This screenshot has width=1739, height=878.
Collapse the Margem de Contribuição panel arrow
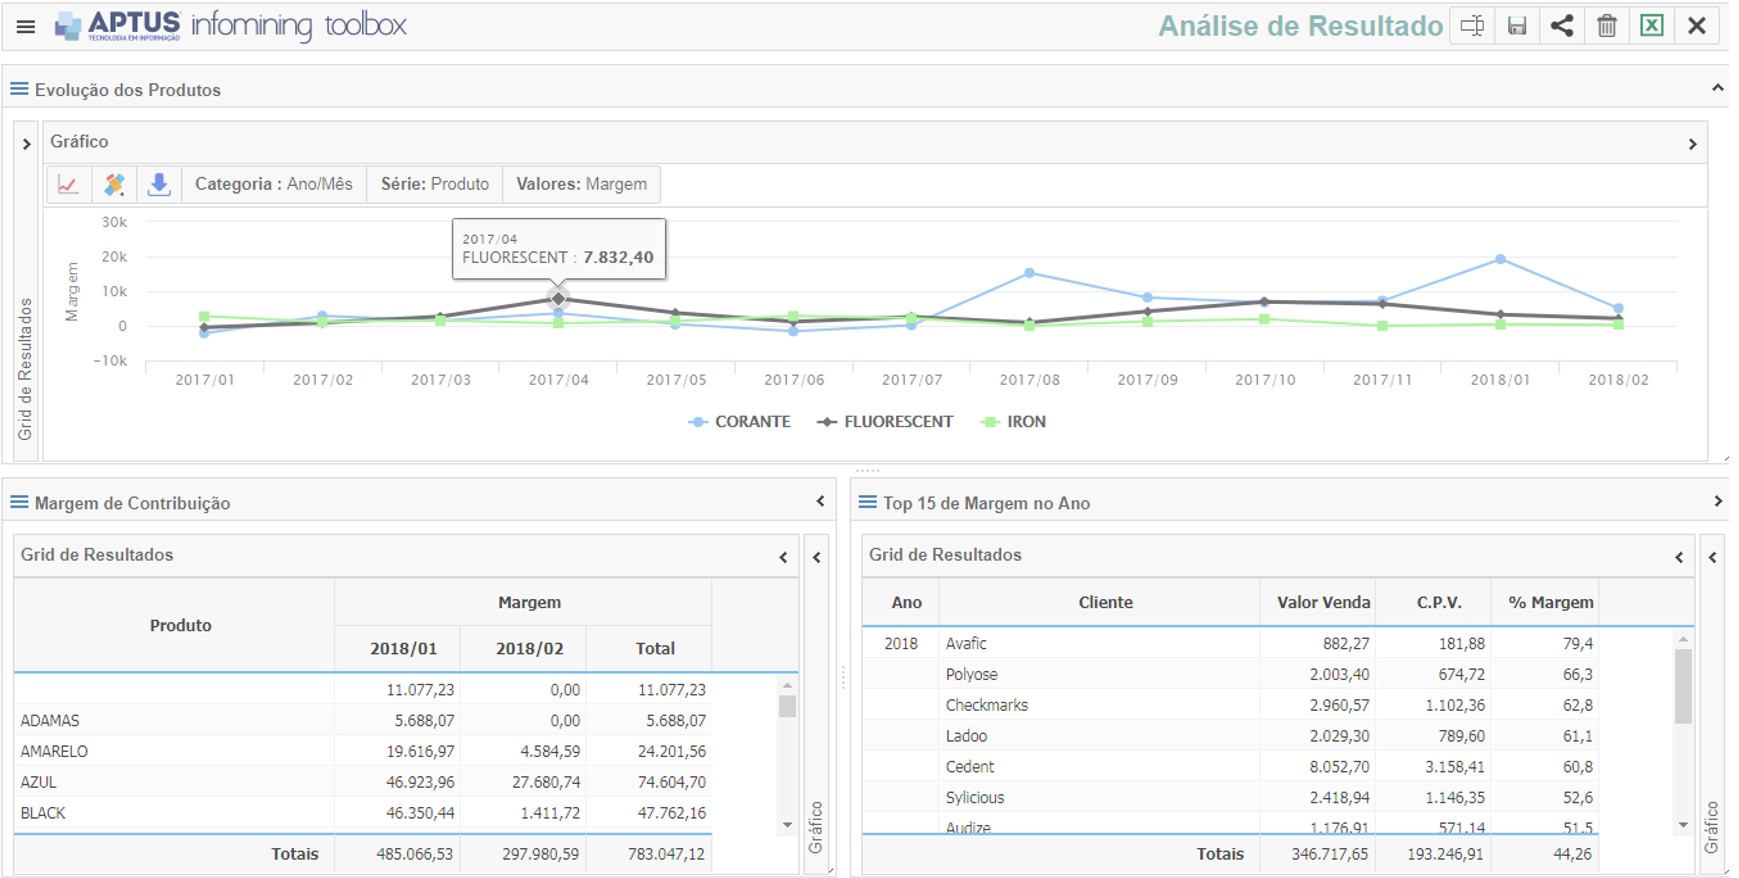point(820,502)
